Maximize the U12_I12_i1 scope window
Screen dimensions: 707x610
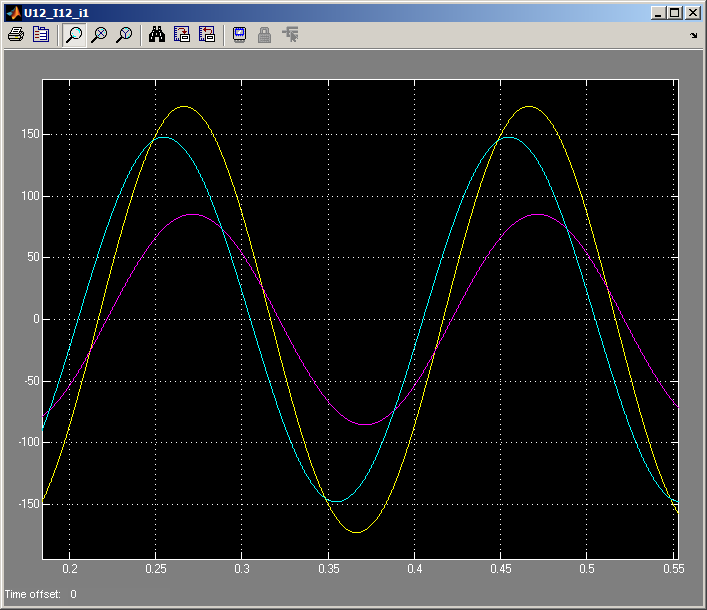coord(675,13)
